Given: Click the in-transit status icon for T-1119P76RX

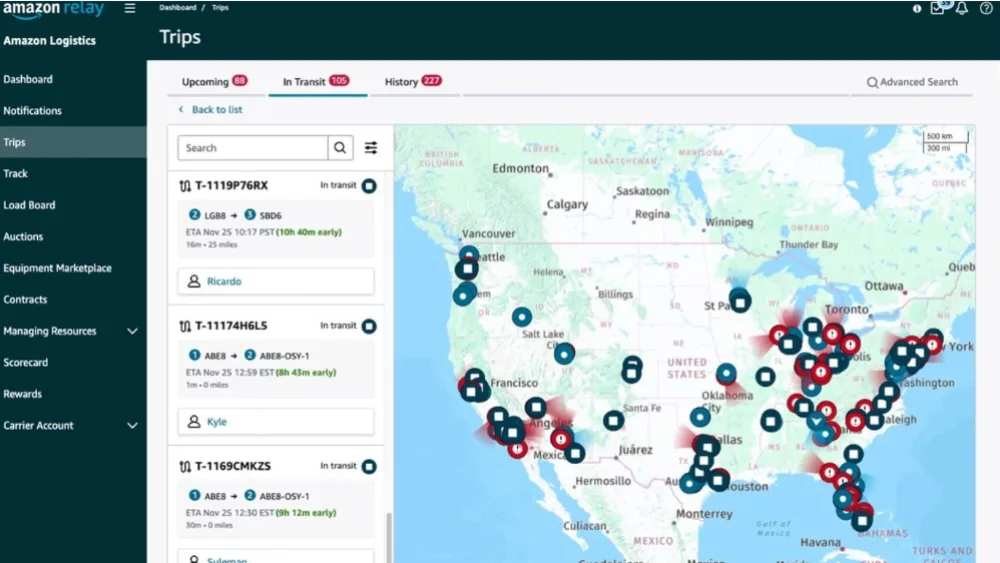Looking at the screenshot, I should coord(369,186).
